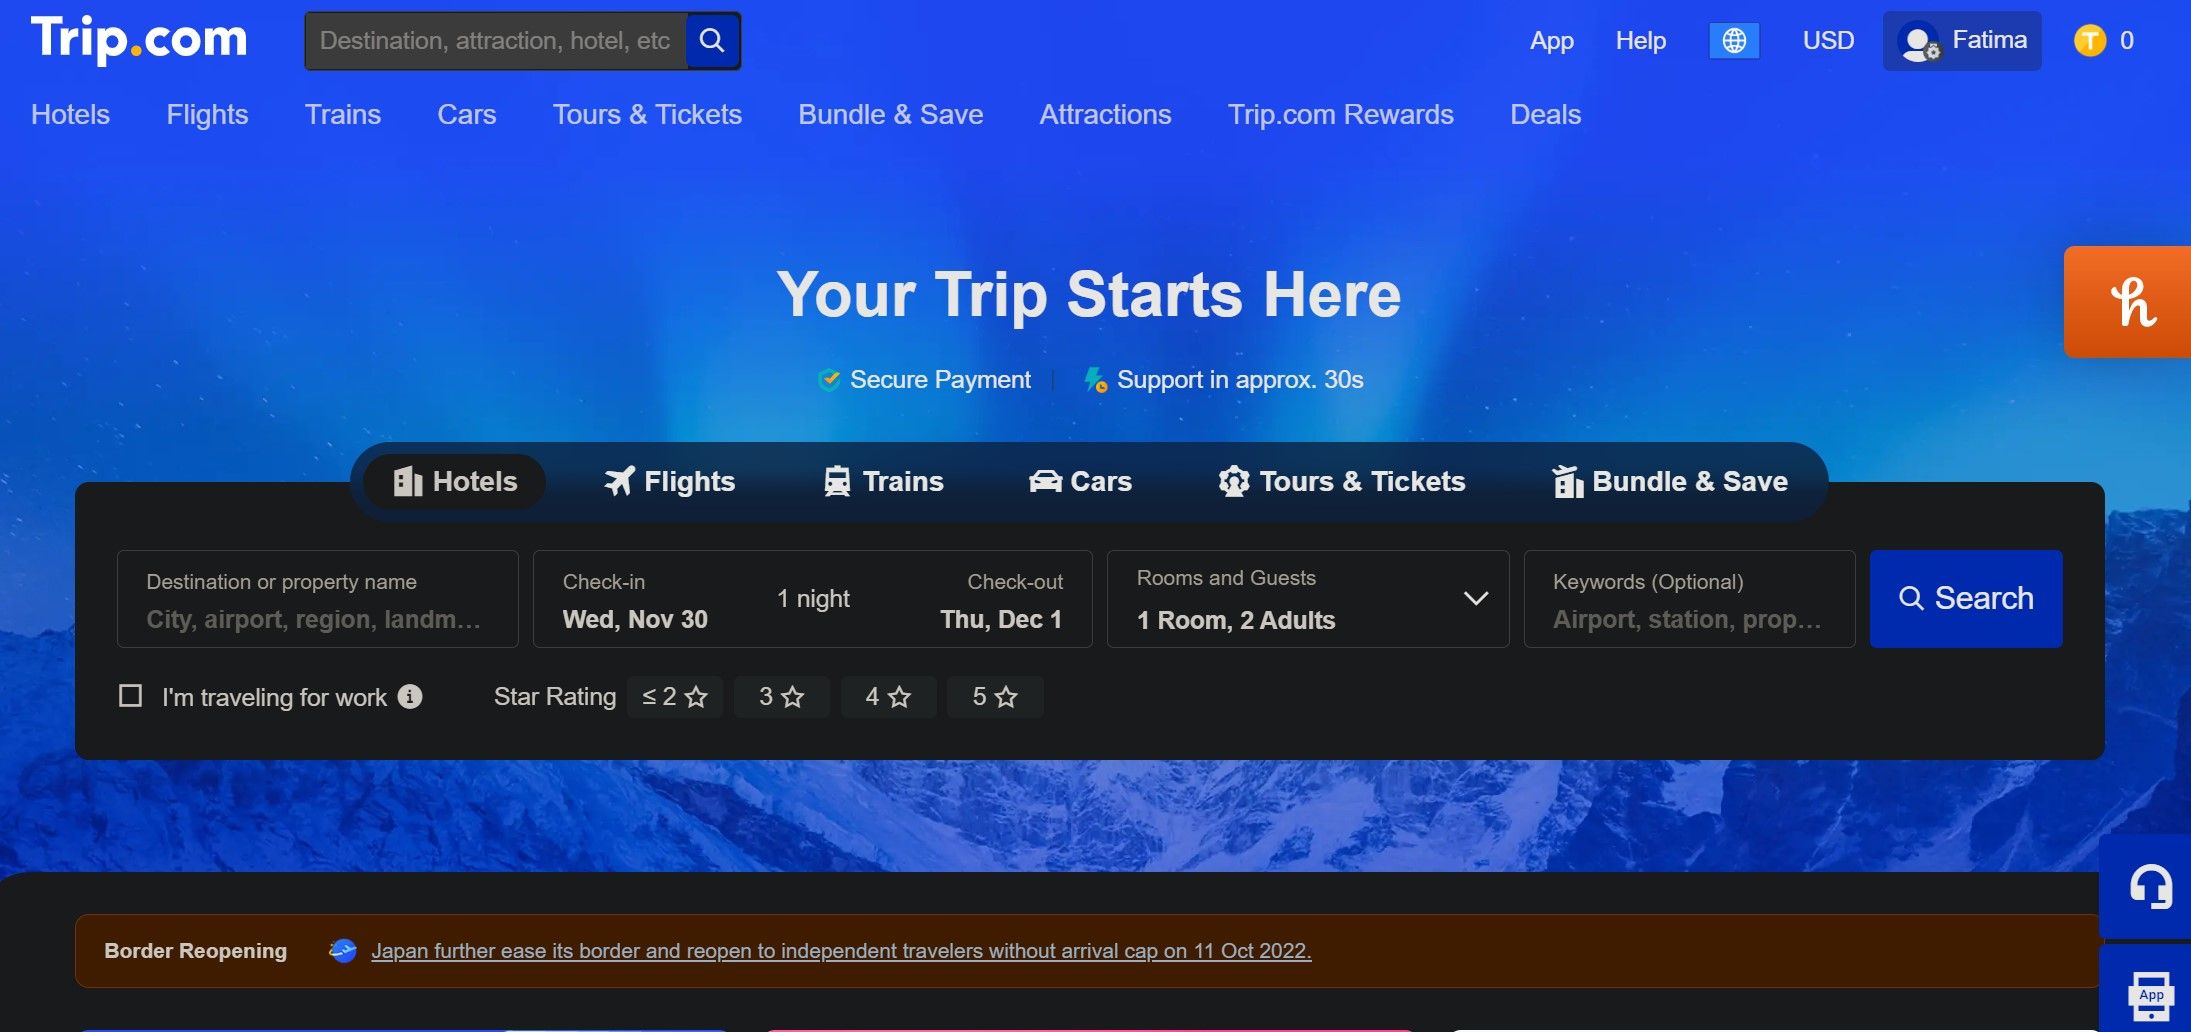Open the Japan border reopening news link
The image size is (2191, 1032).
coord(841,951)
